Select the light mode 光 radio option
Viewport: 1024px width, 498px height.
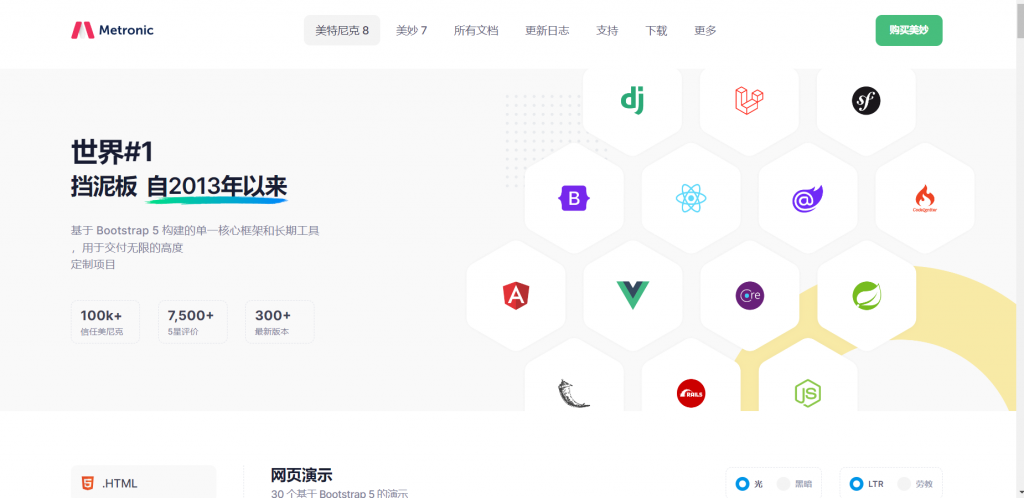point(742,484)
